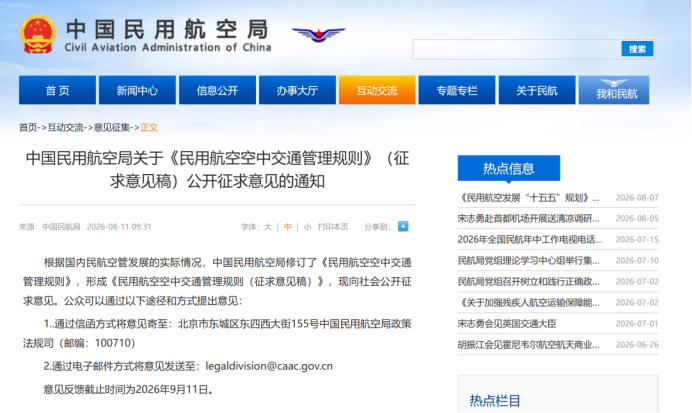Open the 首页 navigation tab
Image resolution: width=692 pixels, height=413 pixels.
(x=57, y=90)
